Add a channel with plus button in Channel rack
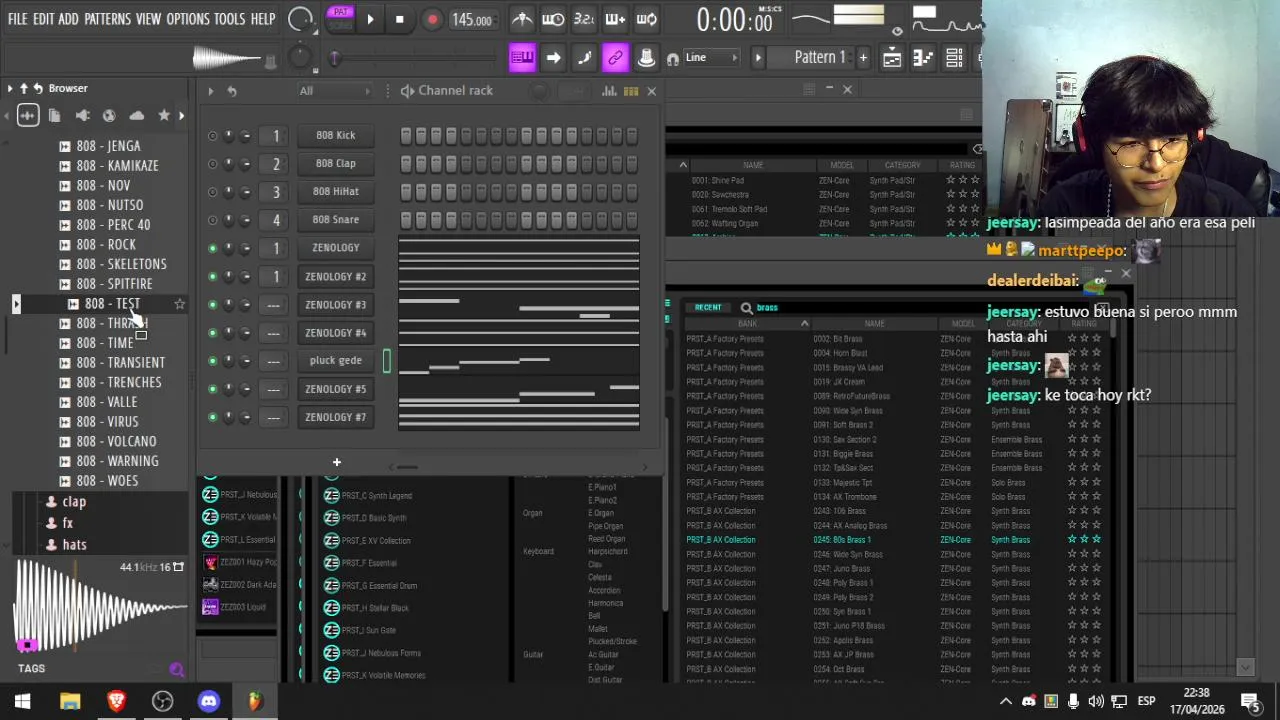 click(337, 462)
